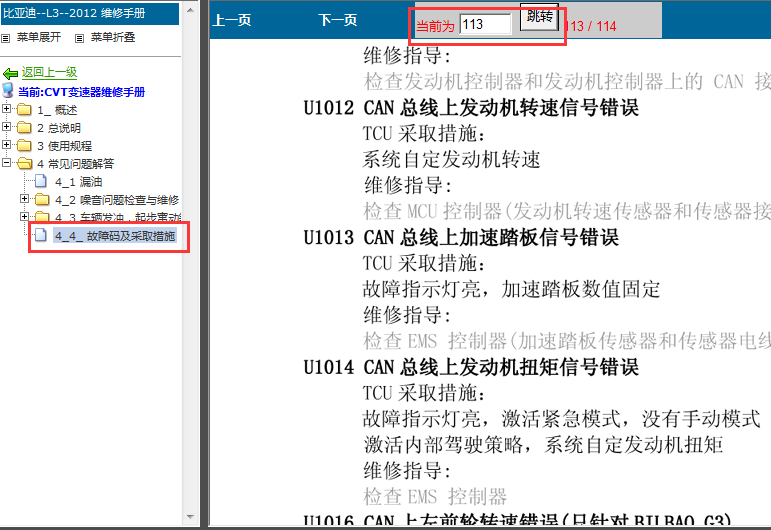The height and width of the screenshot is (530, 771).
Task: Open the 4_1 漏油 page
Action: (79, 182)
